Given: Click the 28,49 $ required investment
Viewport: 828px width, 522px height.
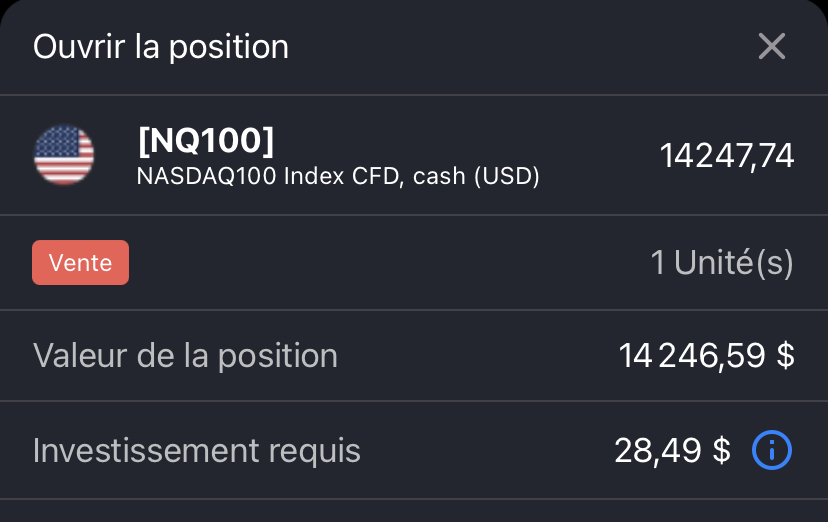Looking at the screenshot, I should click(x=672, y=451).
